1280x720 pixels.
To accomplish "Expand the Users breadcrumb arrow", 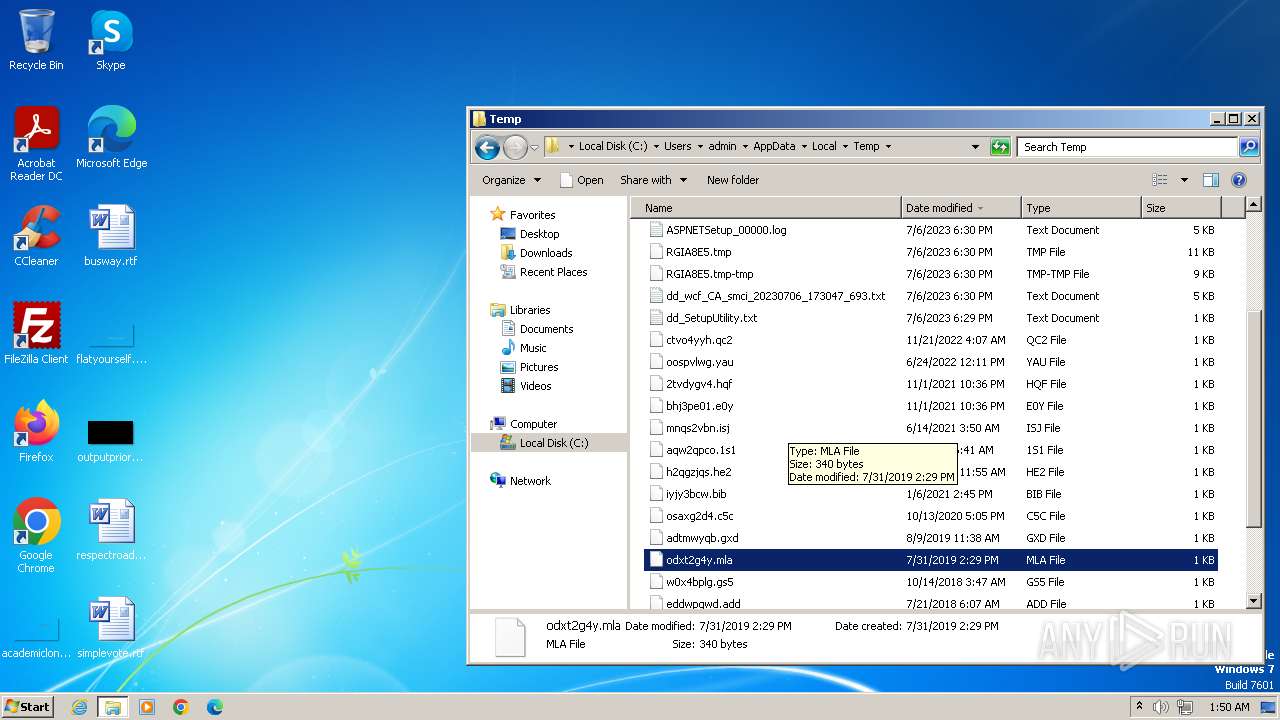I will [x=700, y=146].
